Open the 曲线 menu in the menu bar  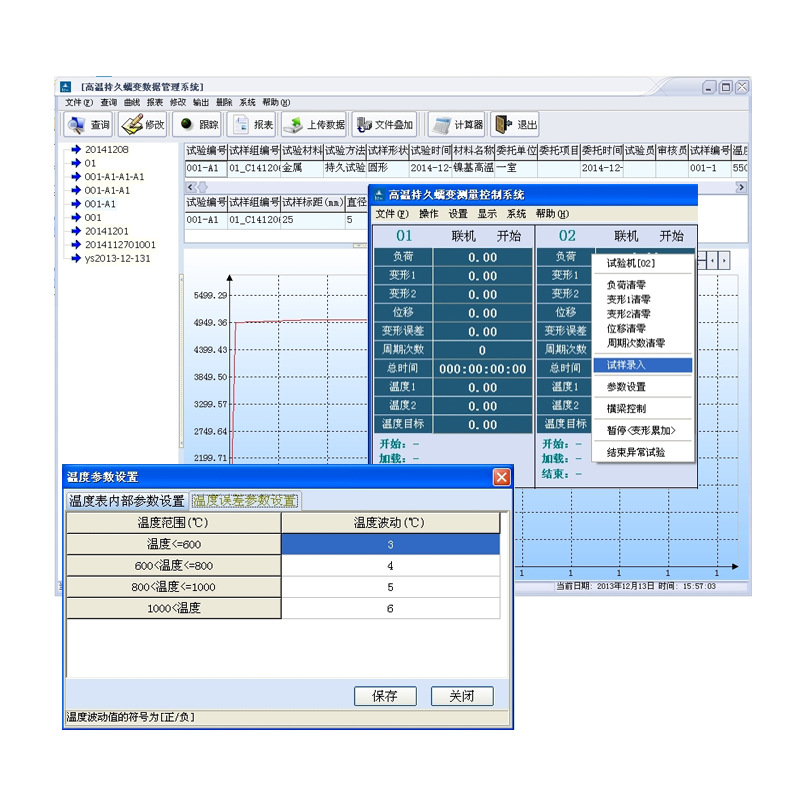[132, 103]
